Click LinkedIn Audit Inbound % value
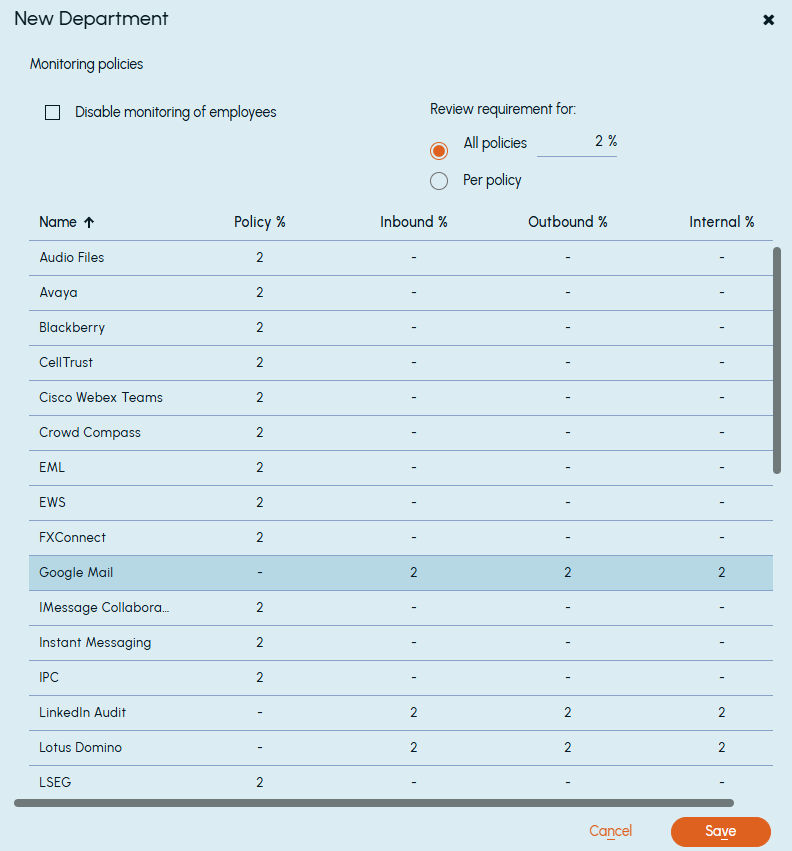The height and width of the screenshot is (851, 792). point(414,713)
